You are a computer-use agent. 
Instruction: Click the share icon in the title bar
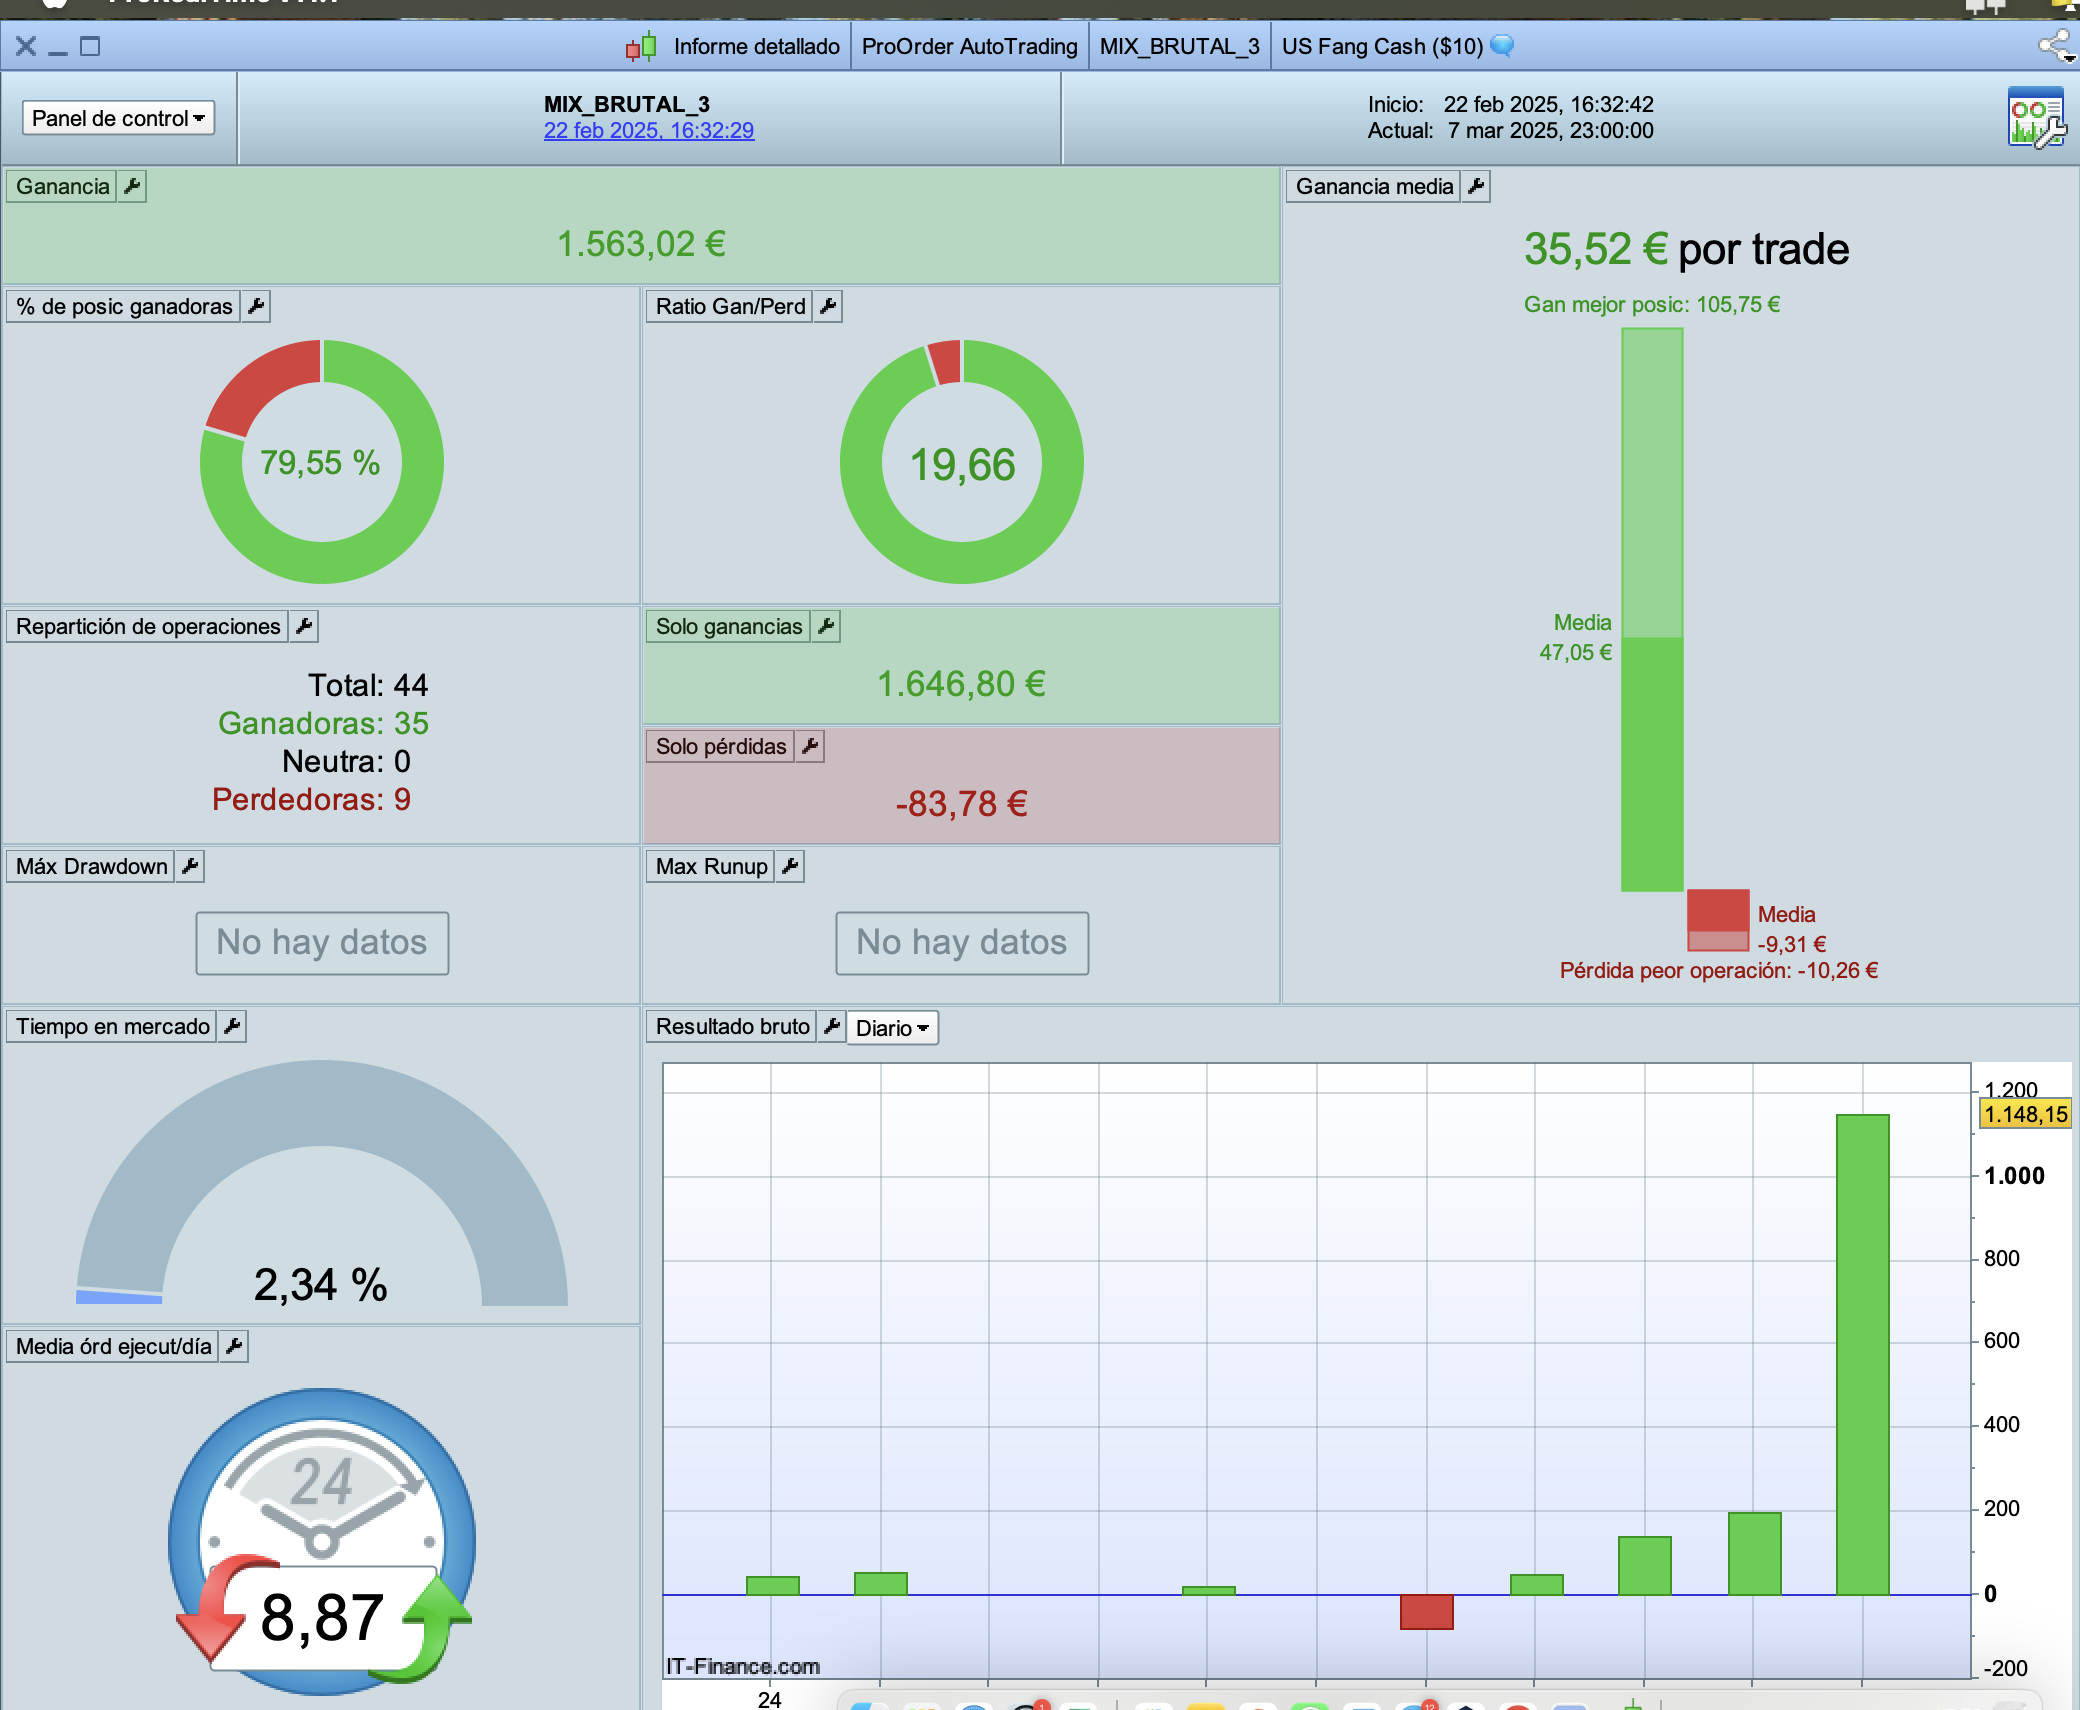point(2056,46)
